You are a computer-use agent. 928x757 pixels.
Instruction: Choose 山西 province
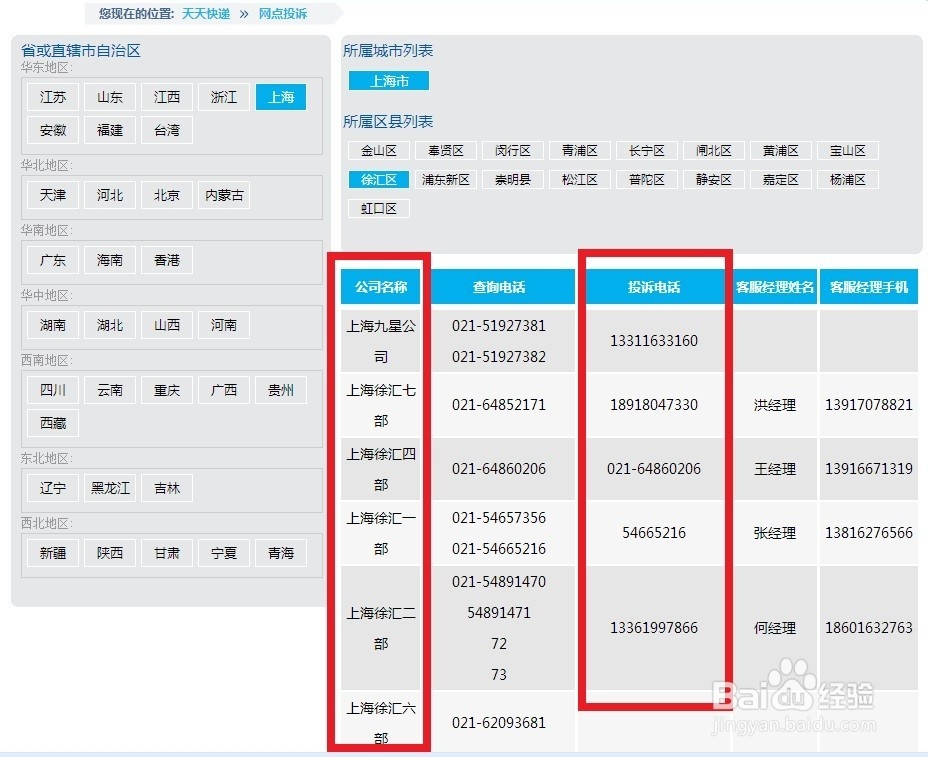click(167, 325)
